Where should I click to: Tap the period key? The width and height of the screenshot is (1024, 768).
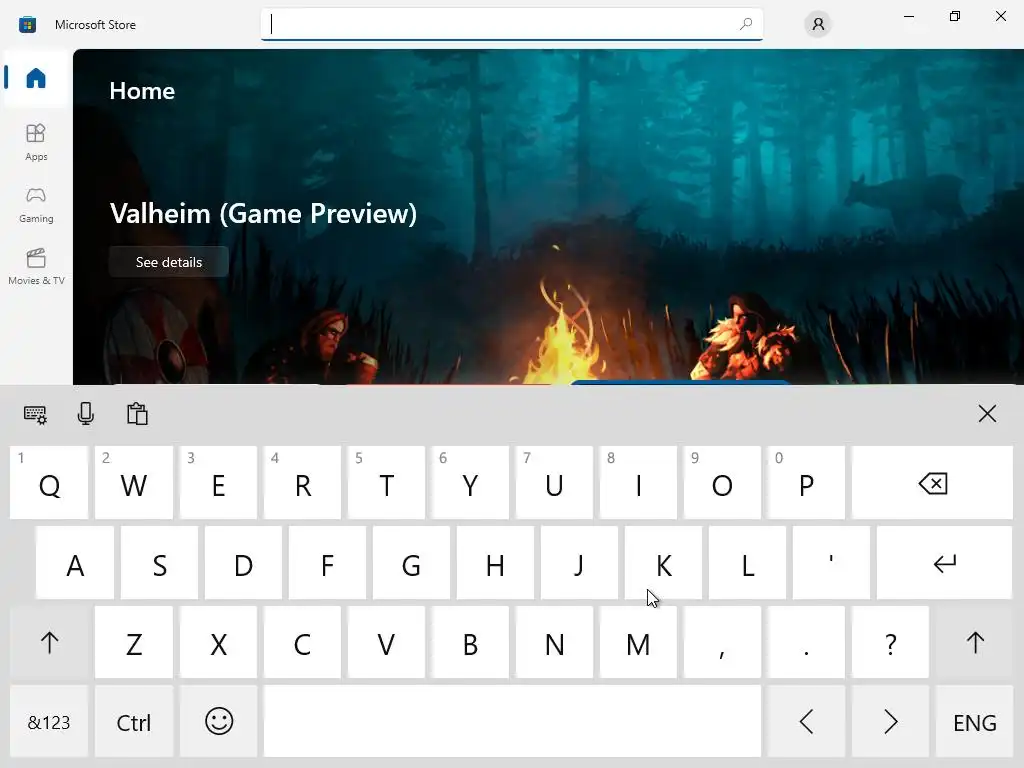806,643
